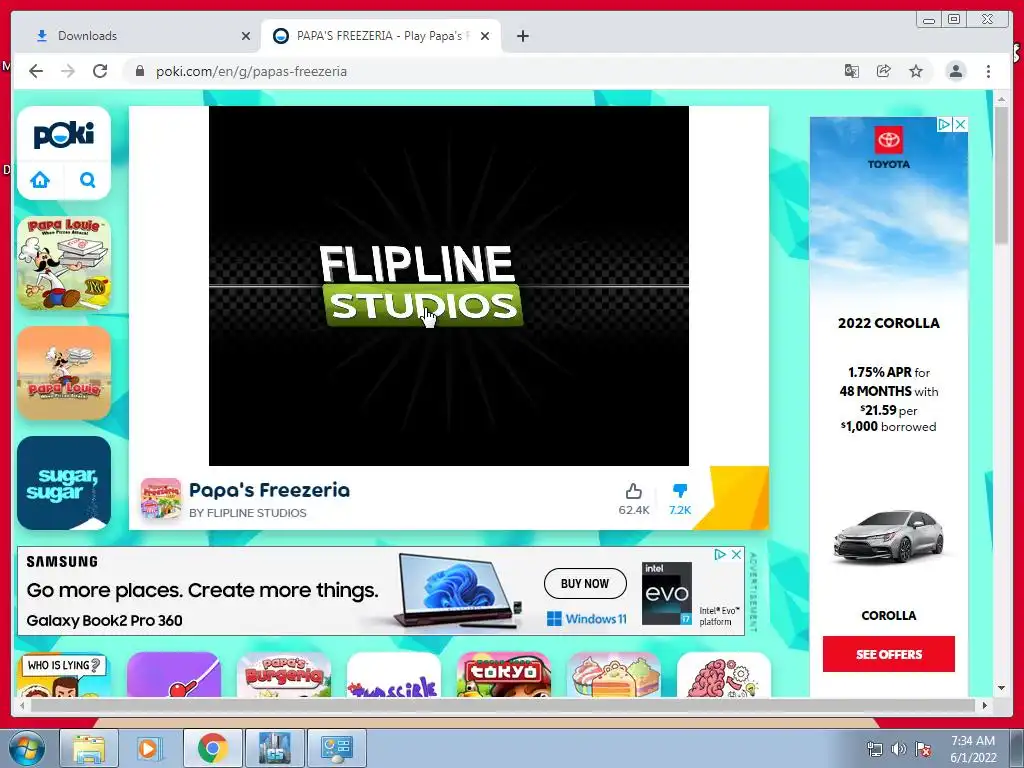Open Poki search magnifier icon
Viewport: 1024px width, 768px height.
[x=88, y=180]
